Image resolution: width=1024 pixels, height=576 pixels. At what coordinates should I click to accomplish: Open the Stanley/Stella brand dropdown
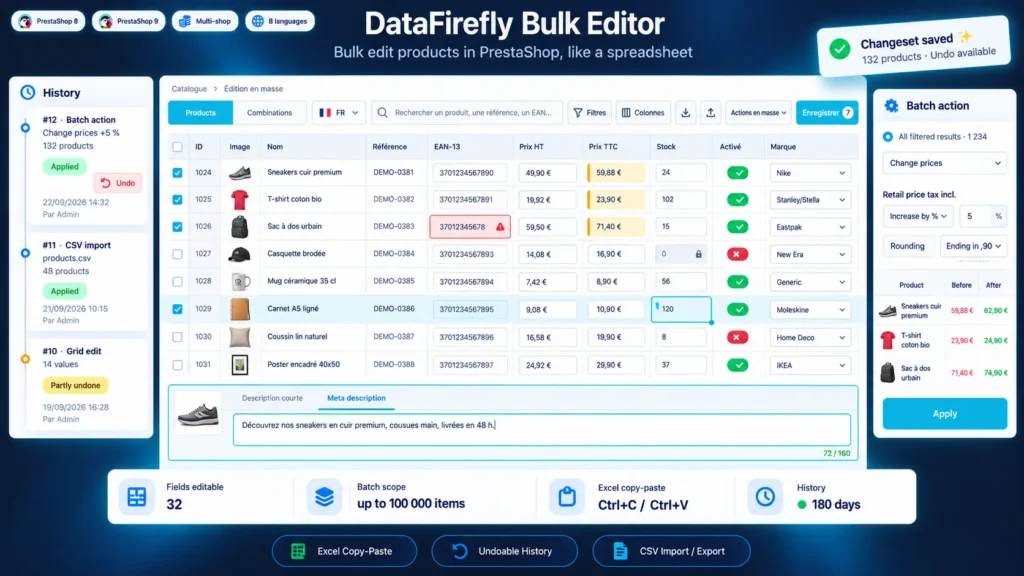point(810,200)
